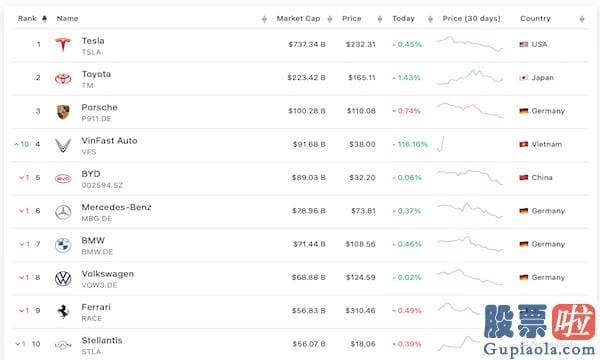Click the Name column header
600x360 pixels.
(x=67, y=18)
